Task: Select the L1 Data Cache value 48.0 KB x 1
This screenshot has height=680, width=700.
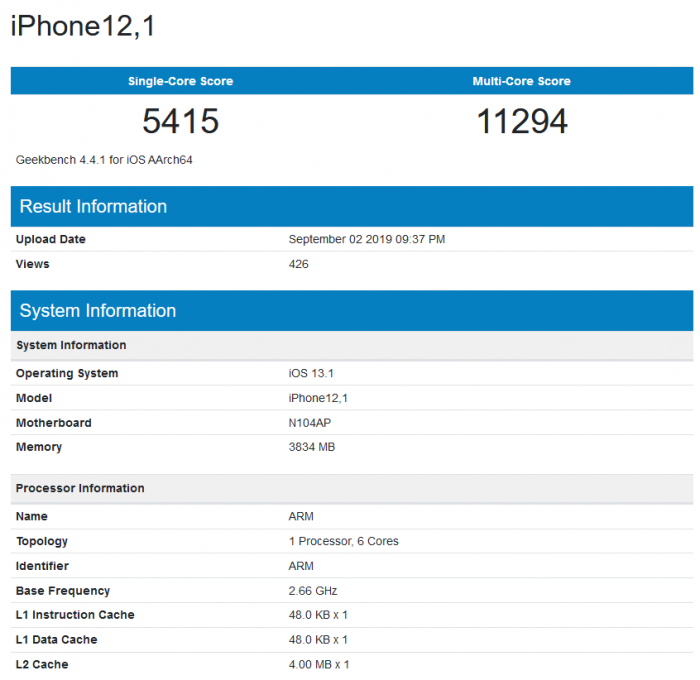Action: (318, 640)
